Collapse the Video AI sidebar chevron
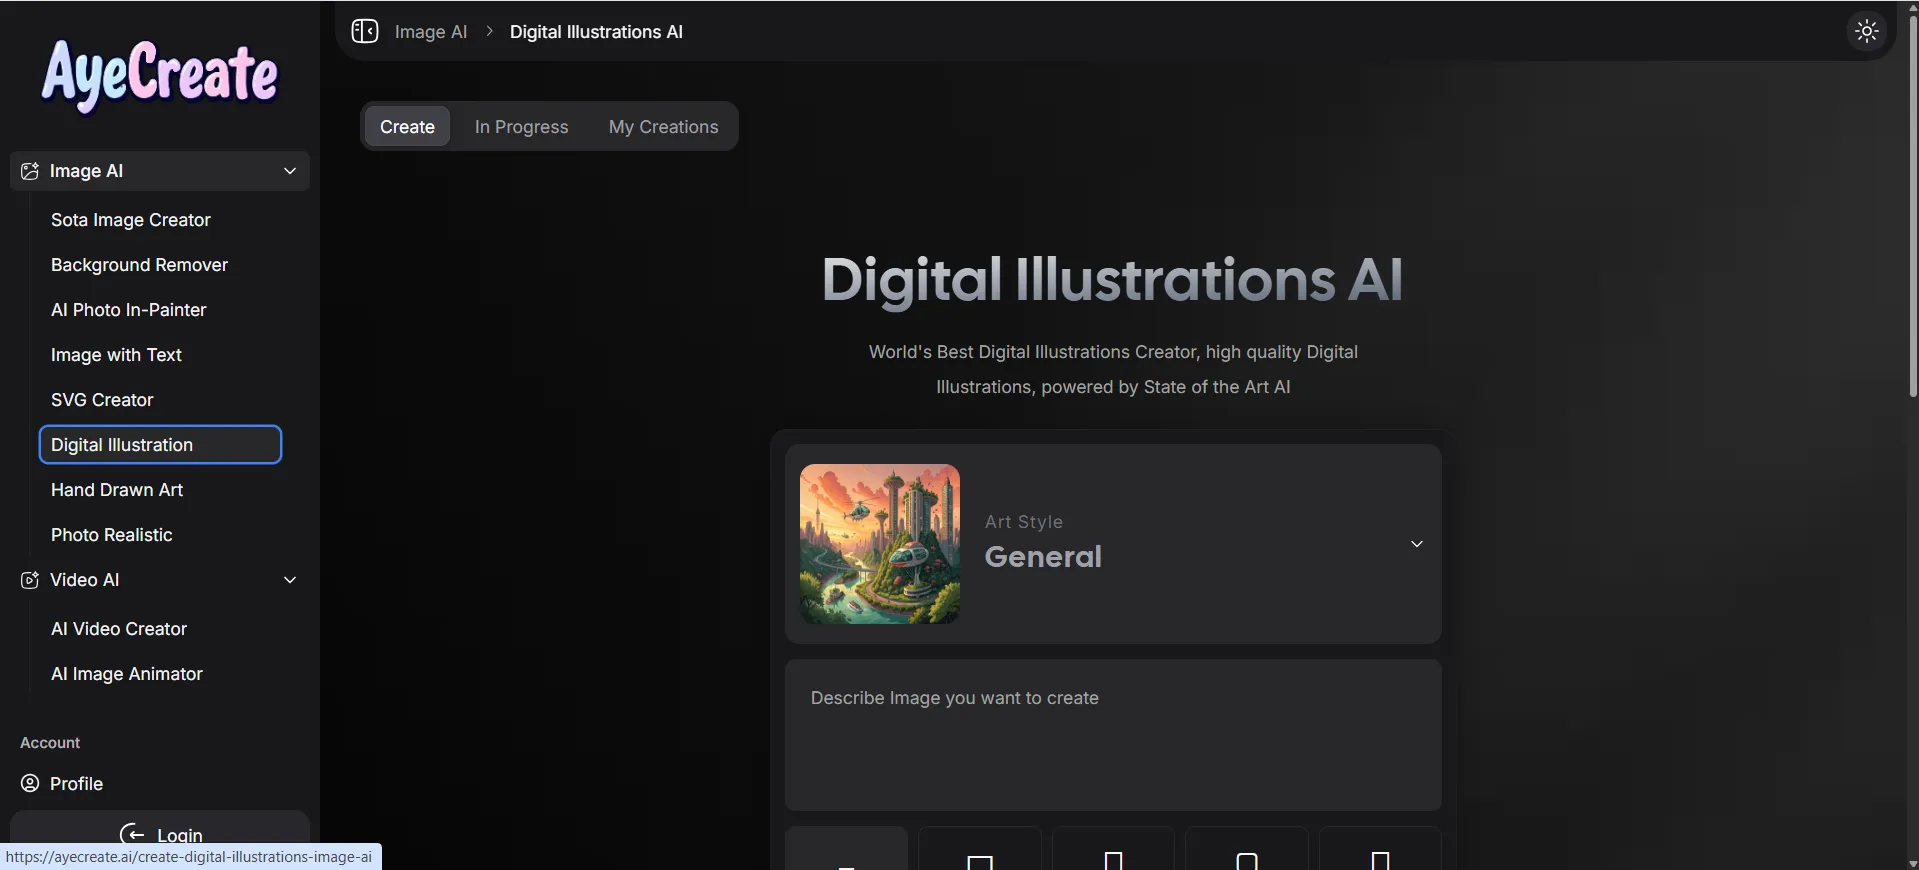This screenshot has height=870, width=1919. point(290,580)
